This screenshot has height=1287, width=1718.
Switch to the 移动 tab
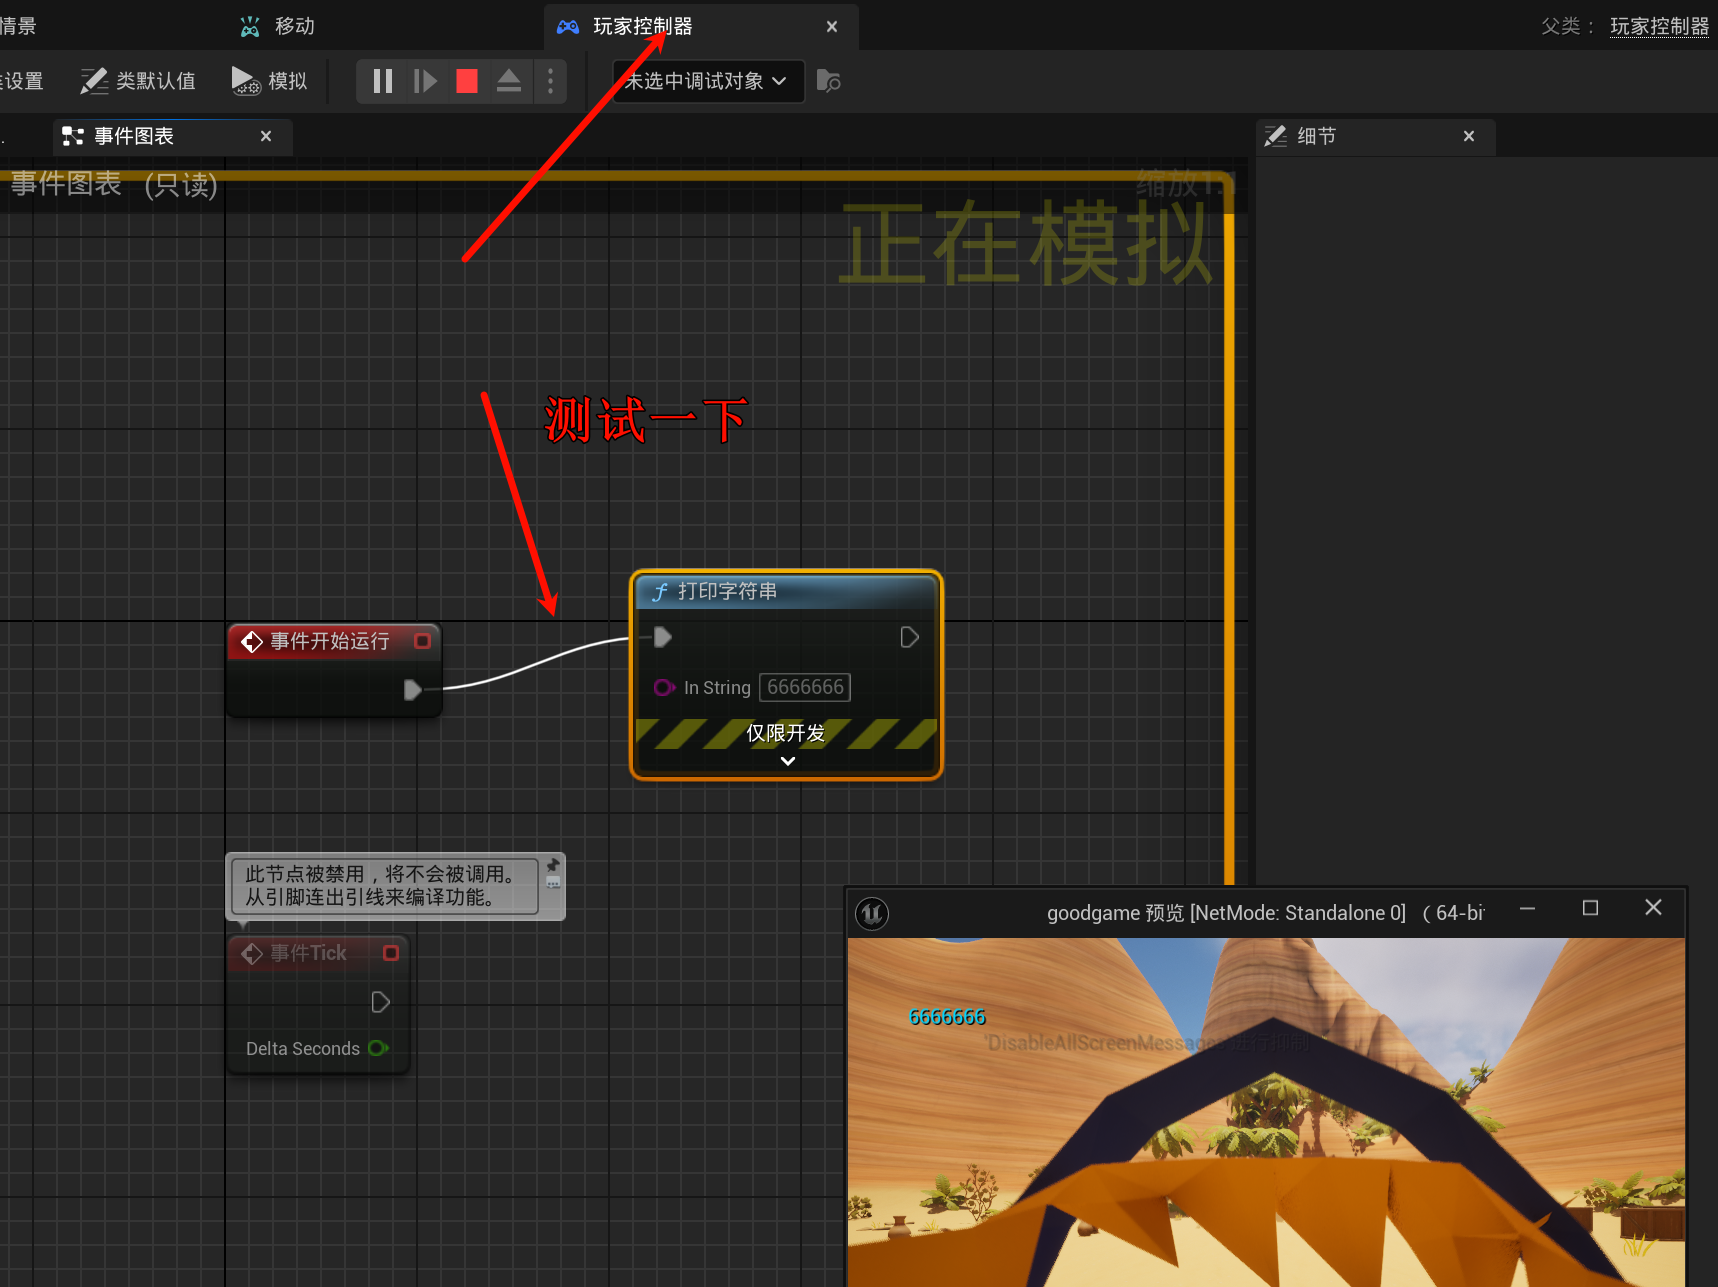click(x=293, y=26)
